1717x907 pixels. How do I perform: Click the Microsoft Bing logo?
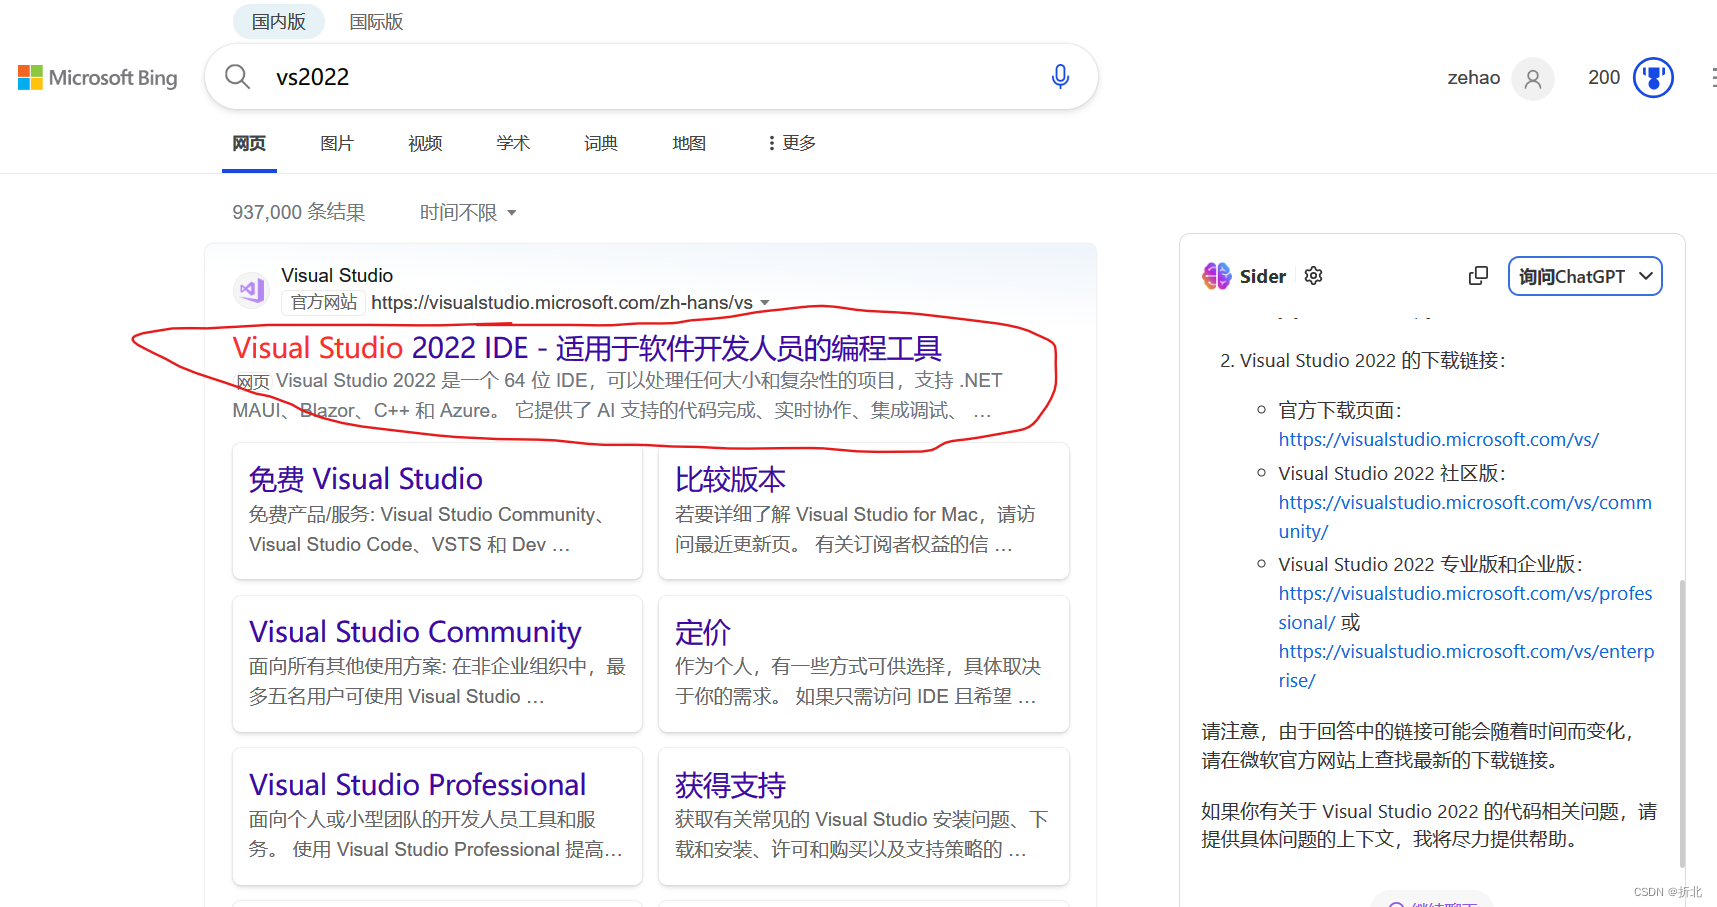click(97, 77)
